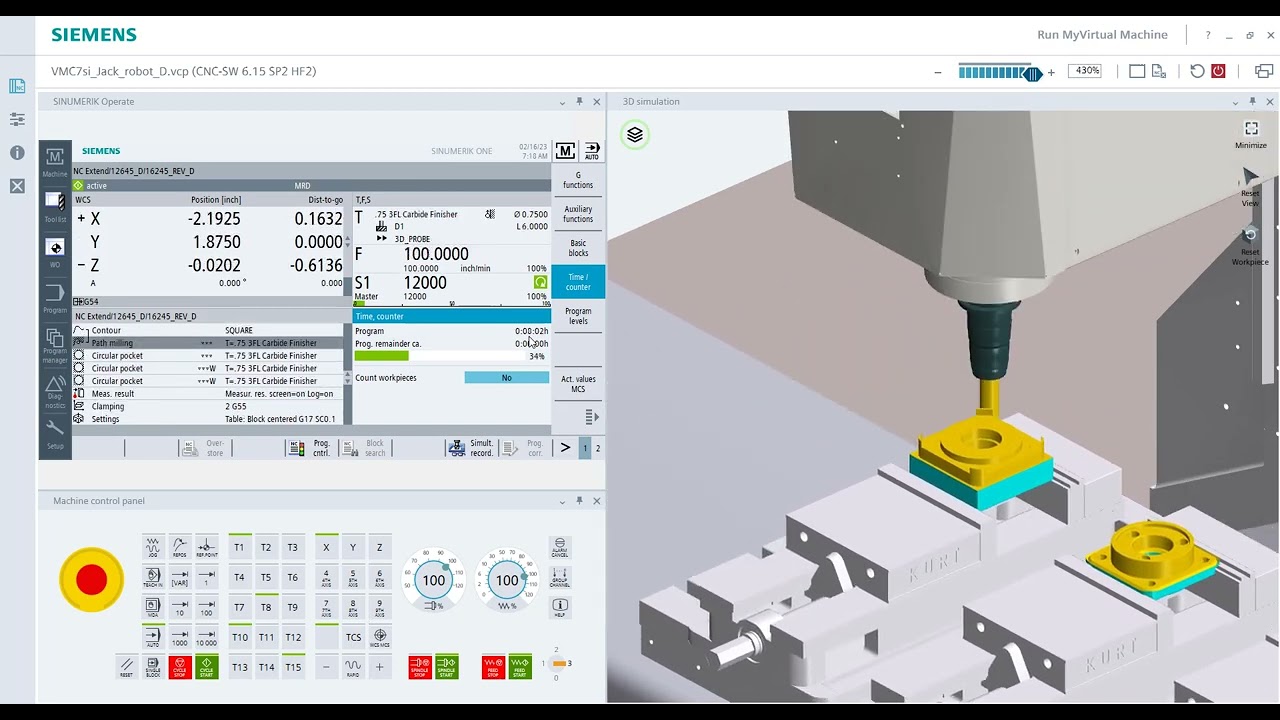Toggle the T8 customer key
The height and width of the screenshot is (720, 1280).
coord(266,607)
